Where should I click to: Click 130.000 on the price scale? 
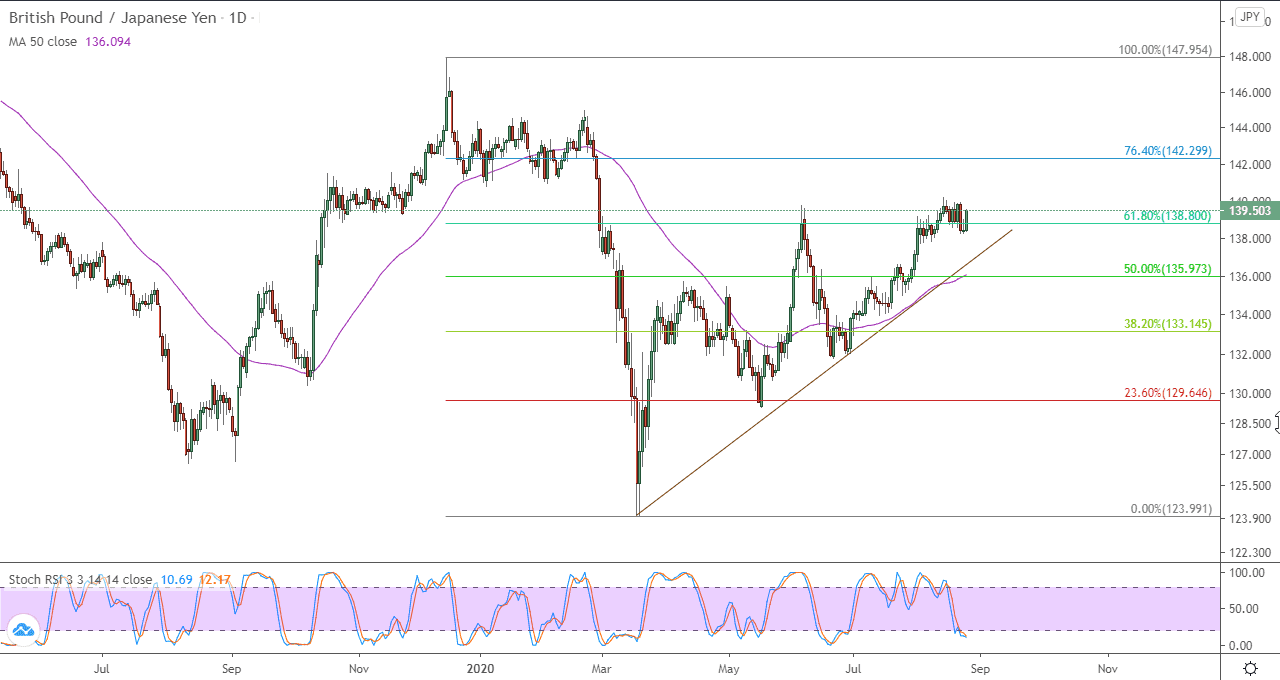[x=1249, y=394]
